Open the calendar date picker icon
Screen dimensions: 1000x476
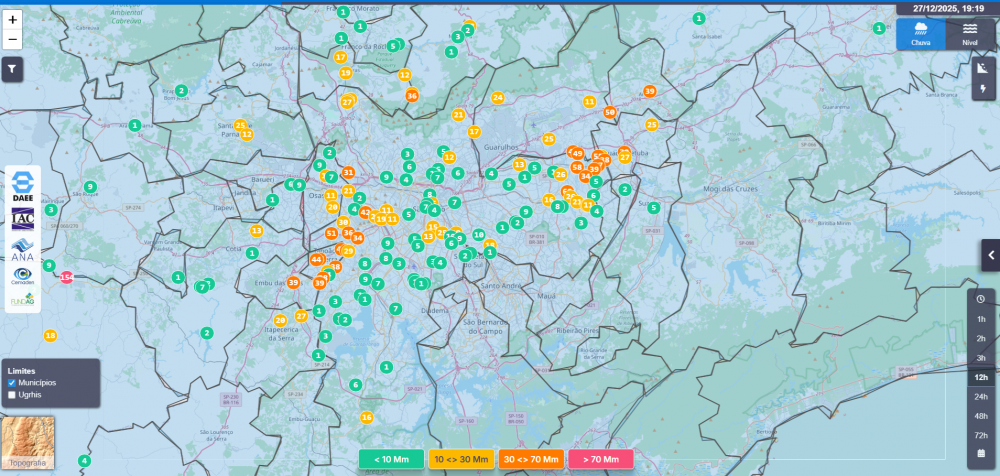point(981,454)
